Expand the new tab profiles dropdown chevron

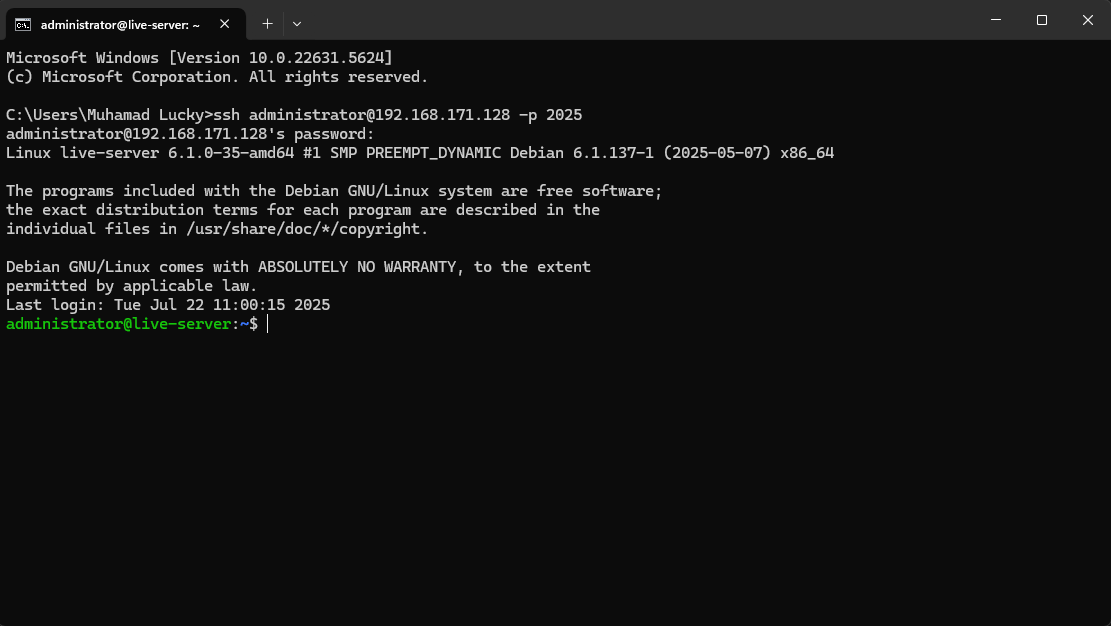(297, 24)
